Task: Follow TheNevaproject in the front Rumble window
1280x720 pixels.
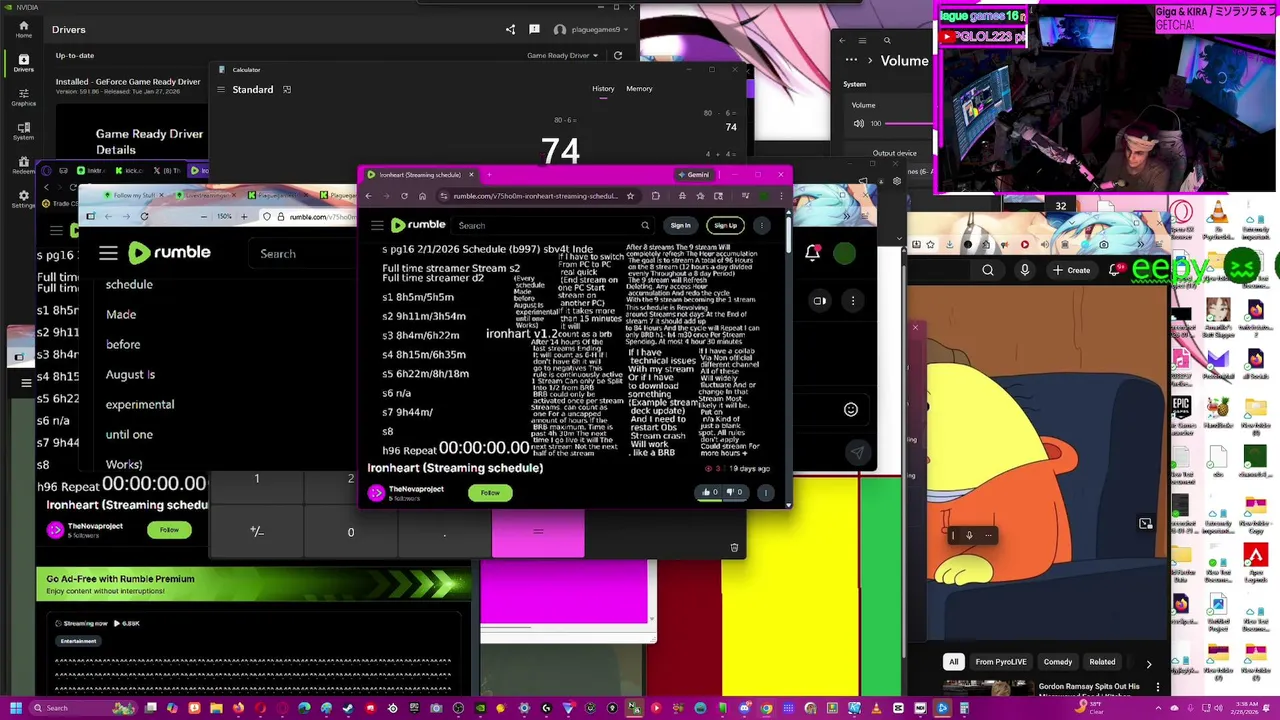Action: tap(490, 493)
